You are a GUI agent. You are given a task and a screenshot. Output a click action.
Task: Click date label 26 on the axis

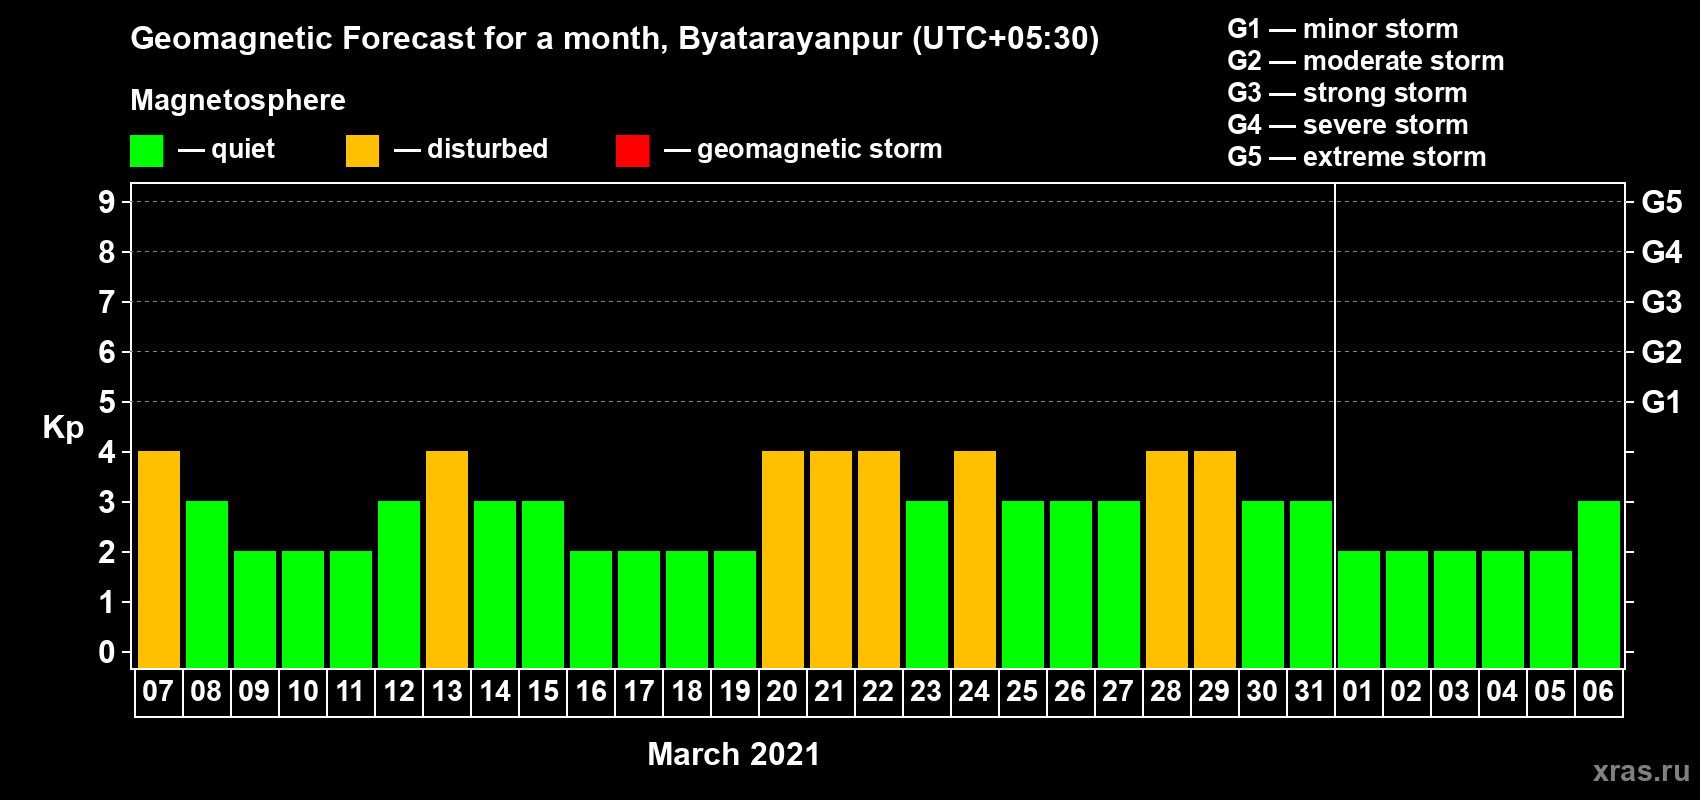(x=1070, y=692)
